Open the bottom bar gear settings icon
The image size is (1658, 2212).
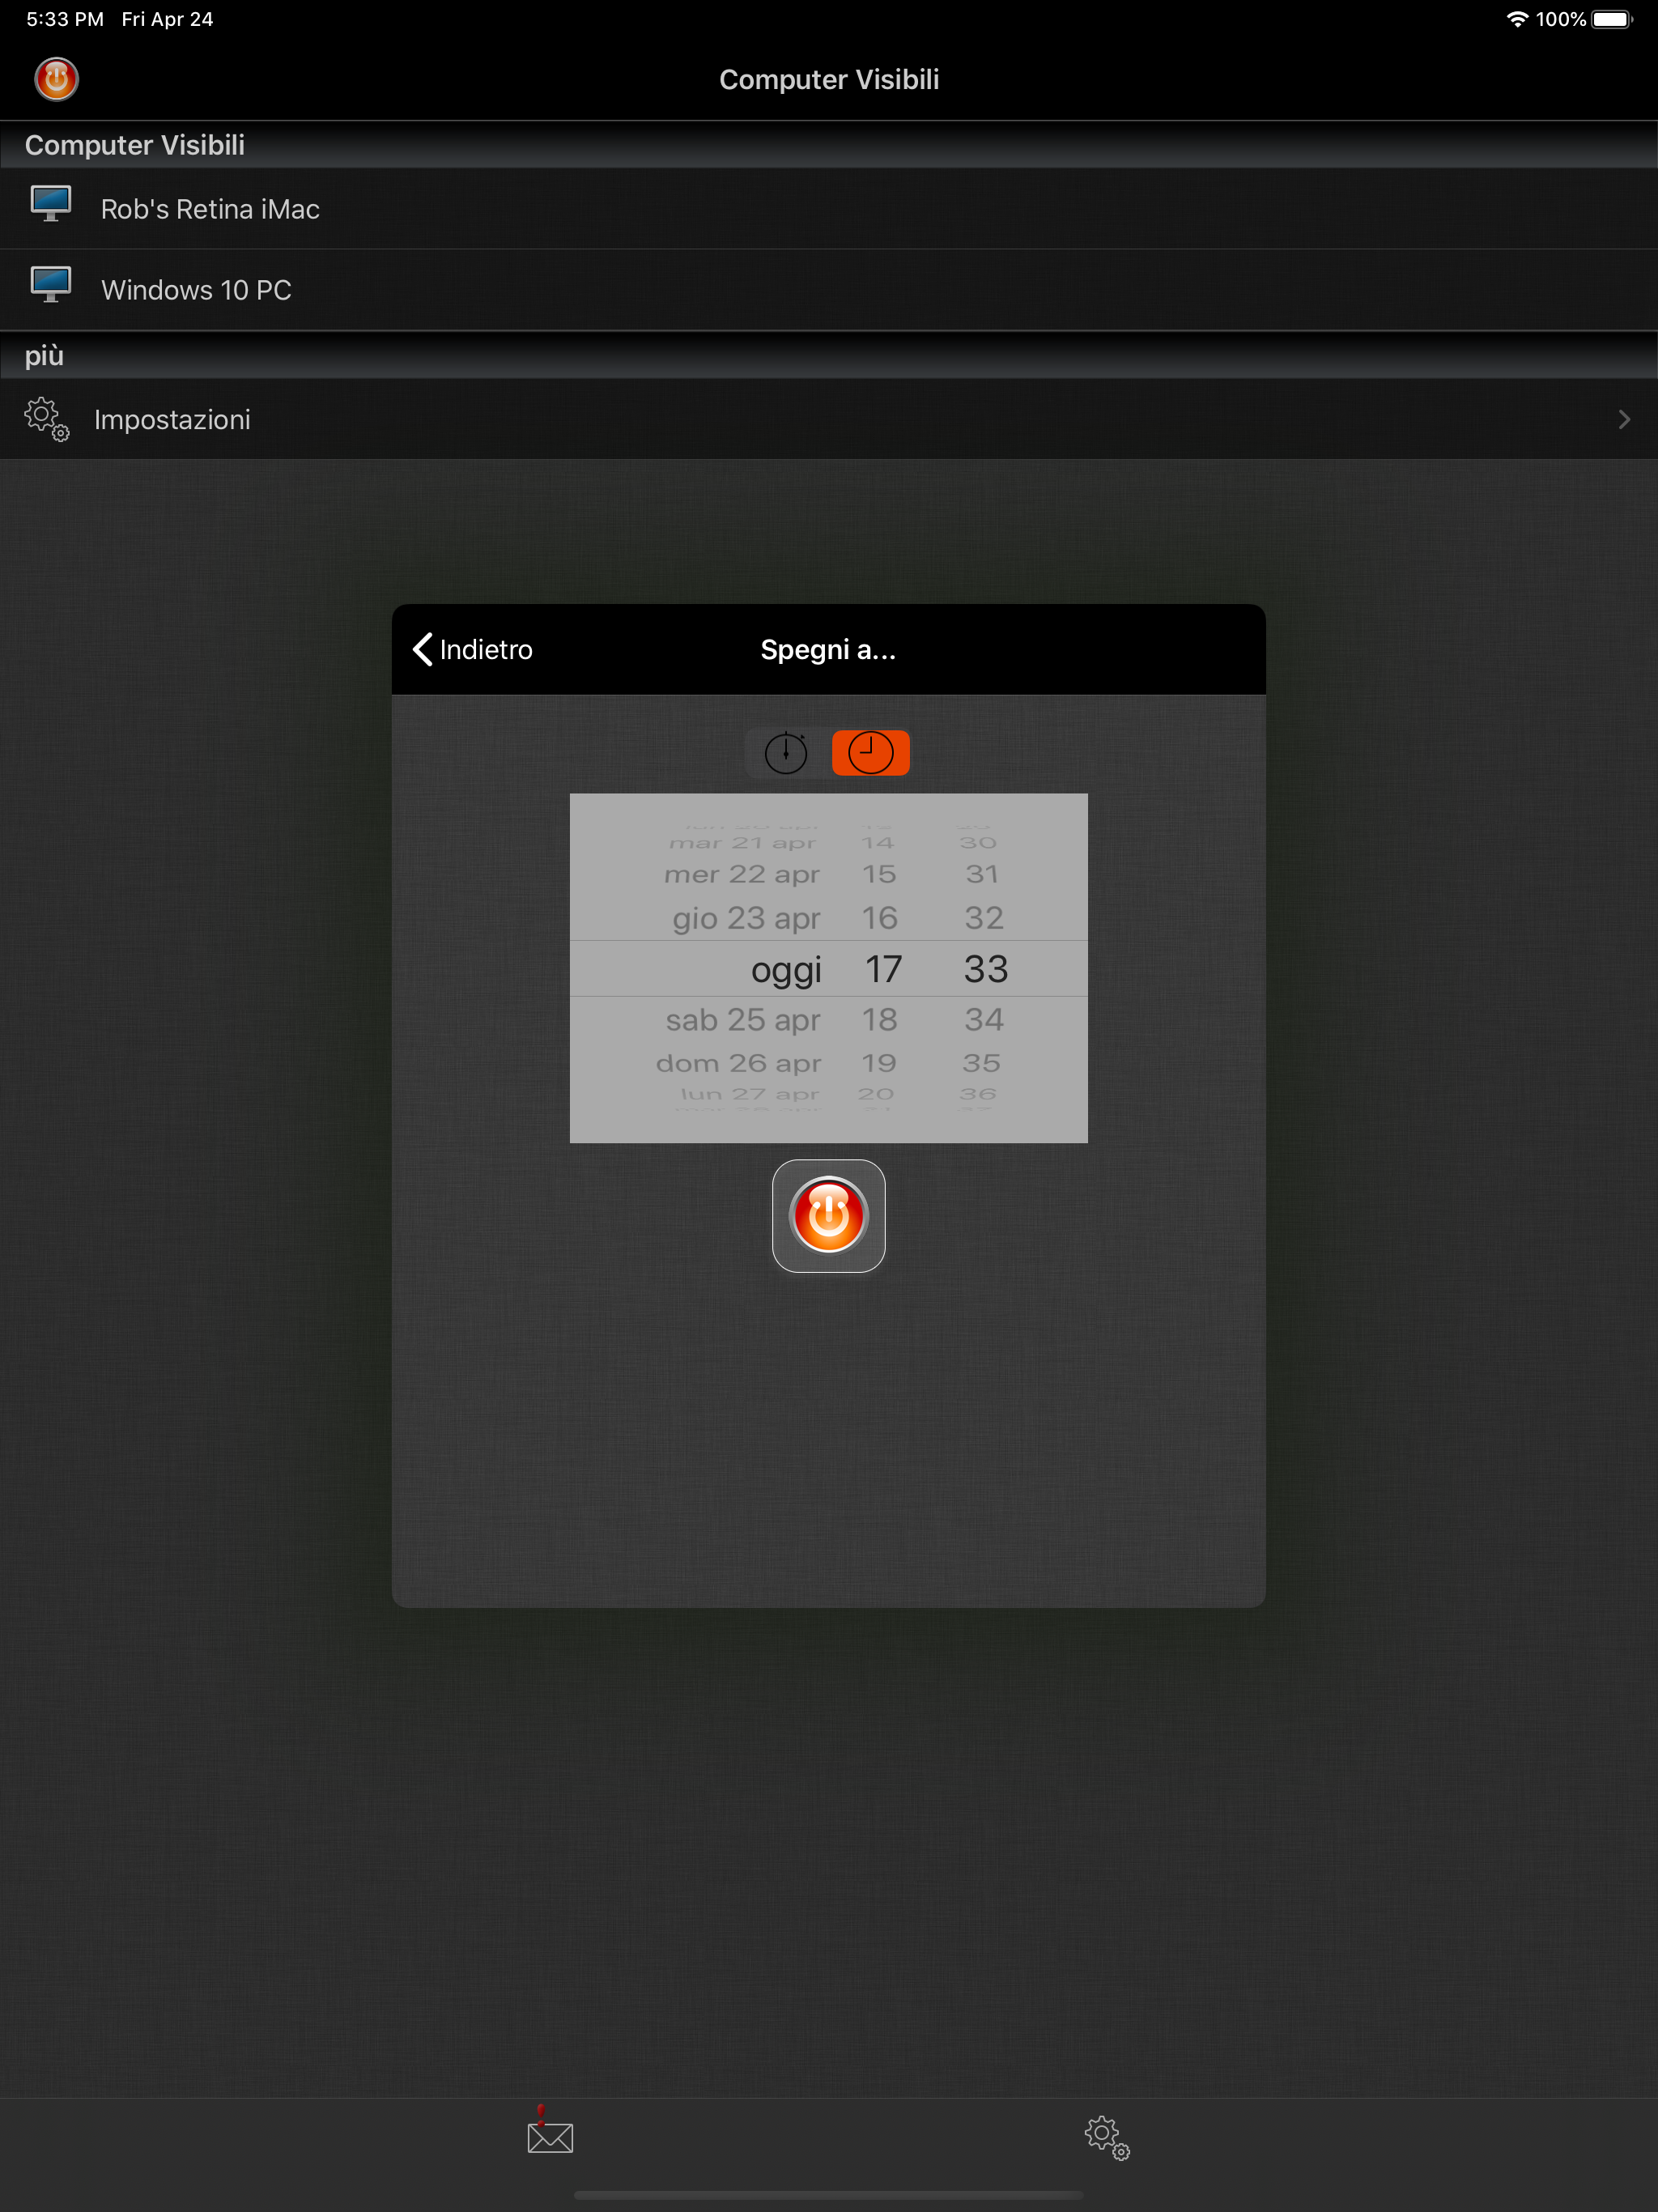tap(1106, 2137)
